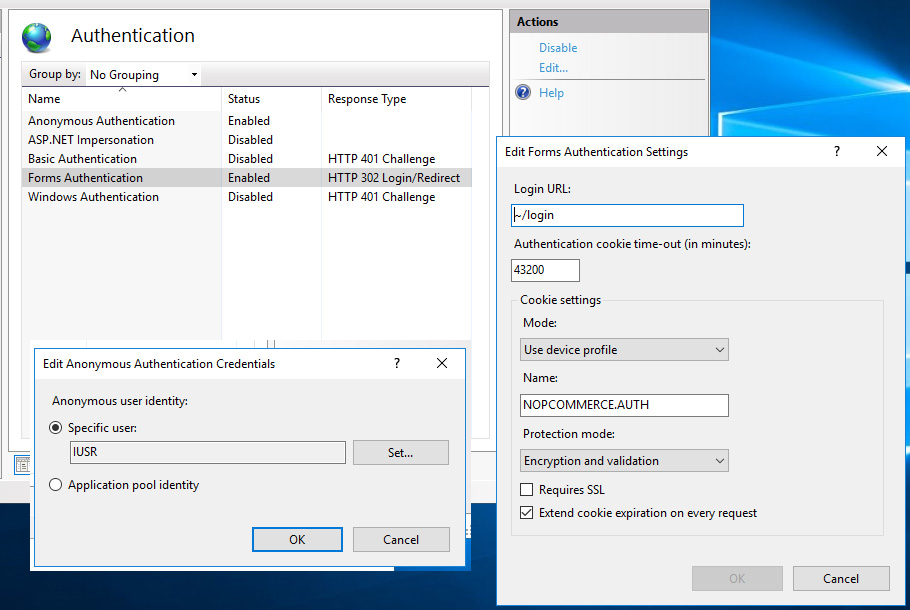Click the Authentication globe icon
The width and height of the screenshot is (910, 610).
pos(37,37)
